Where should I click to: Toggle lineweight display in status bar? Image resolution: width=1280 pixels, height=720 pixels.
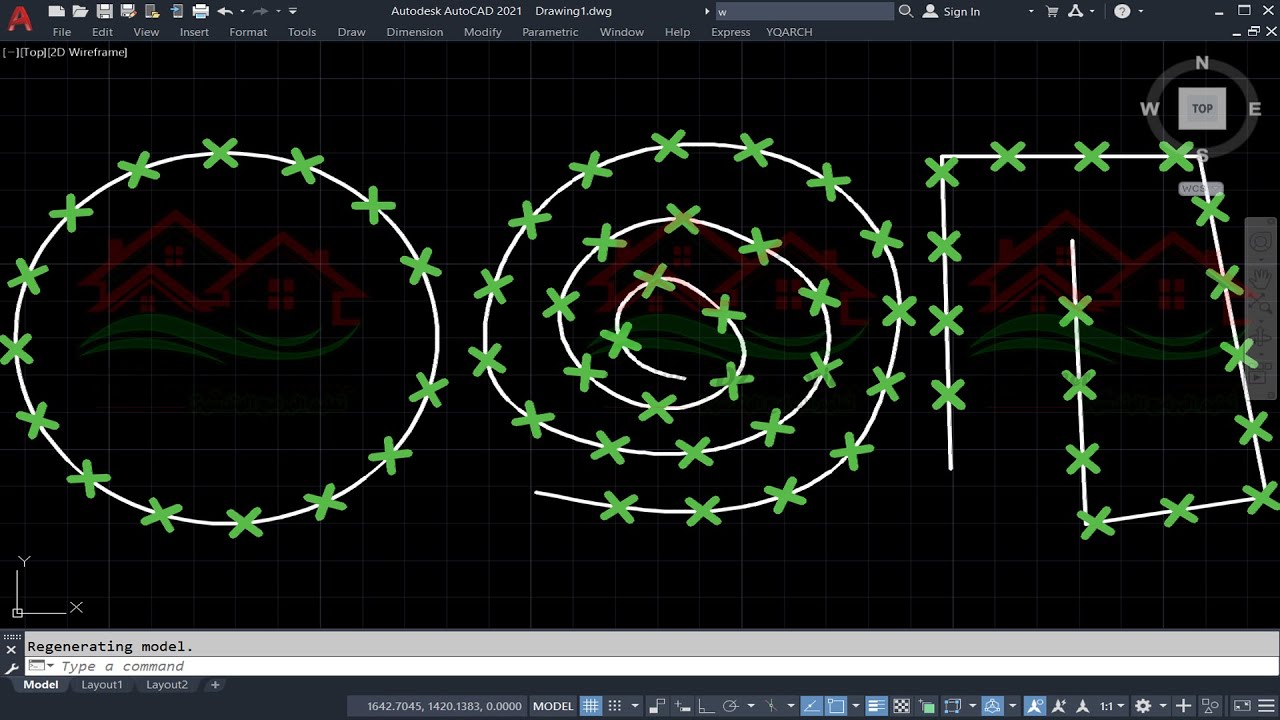point(876,706)
